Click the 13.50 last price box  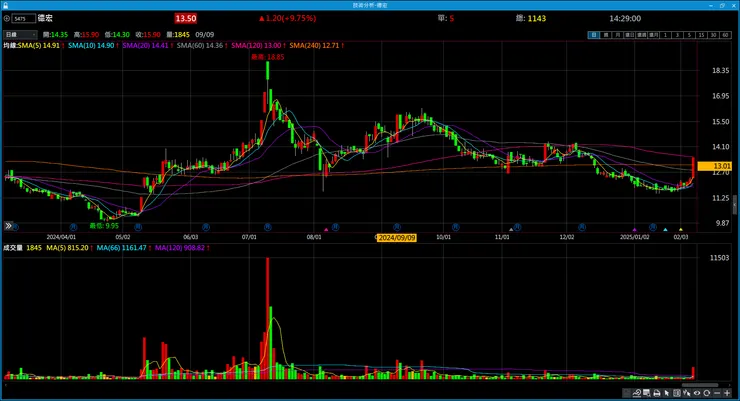coord(185,18)
